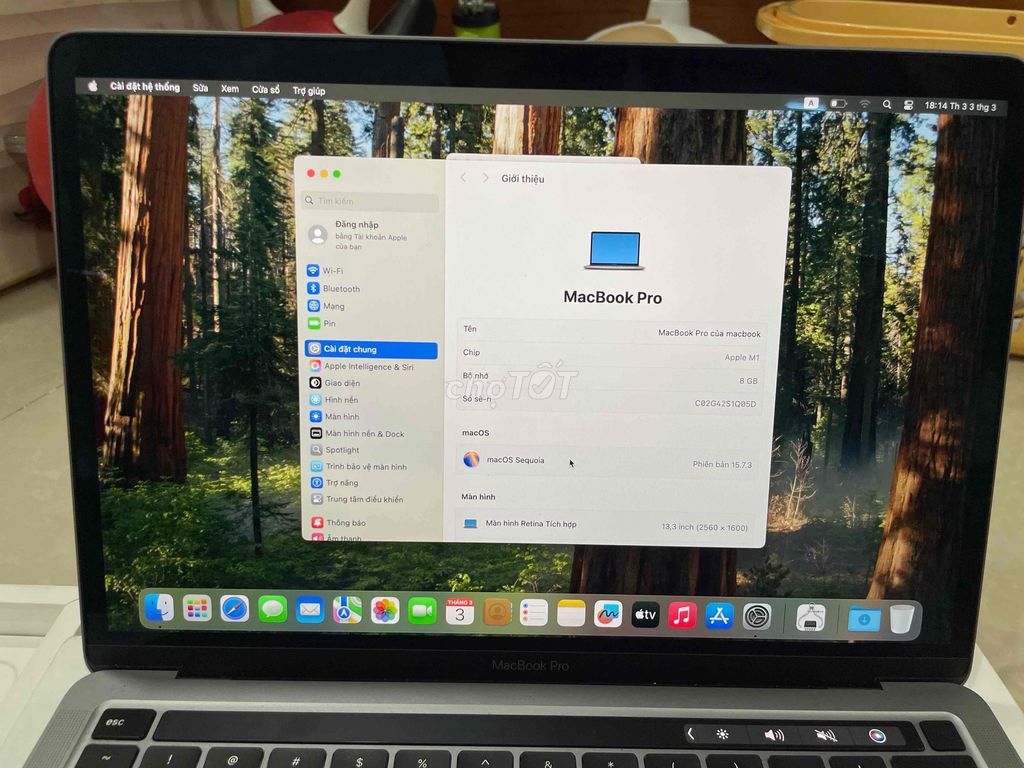Open the input source menu in the menu bar
The image size is (1024, 768).
[x=812, y=101]
